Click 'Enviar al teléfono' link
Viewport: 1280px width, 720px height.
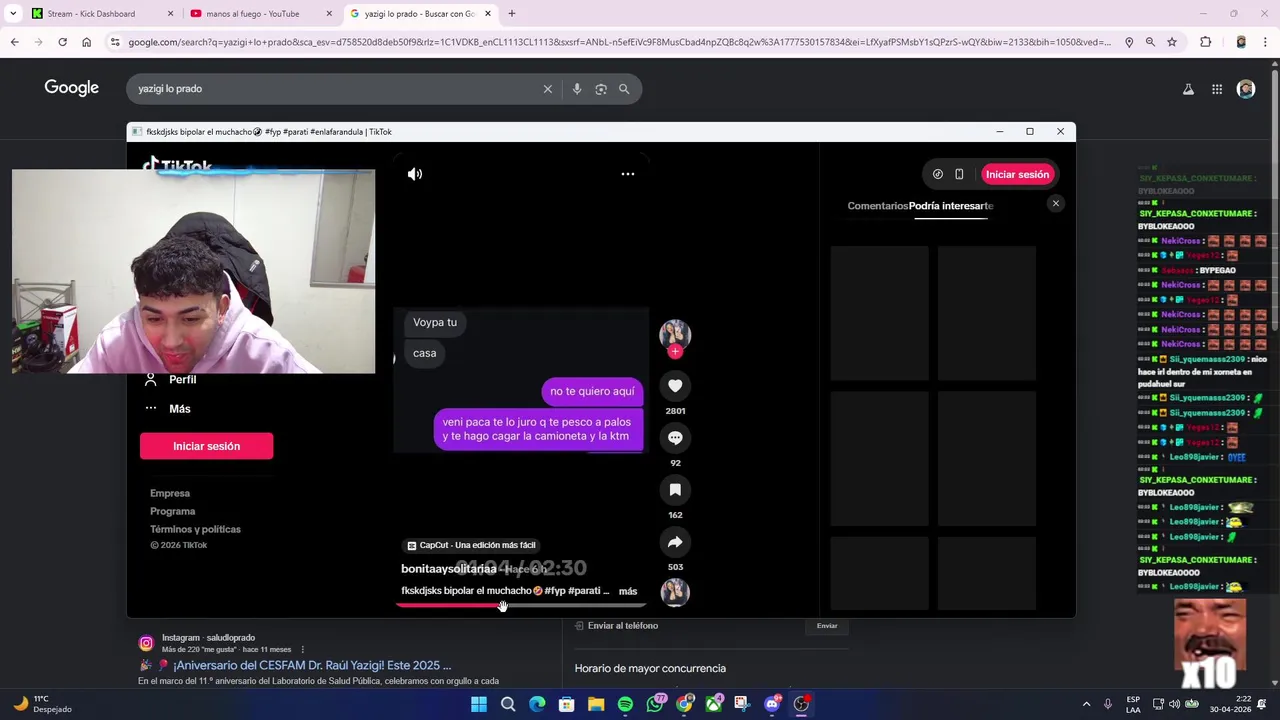pyautogui.click(x=623, y=626)
